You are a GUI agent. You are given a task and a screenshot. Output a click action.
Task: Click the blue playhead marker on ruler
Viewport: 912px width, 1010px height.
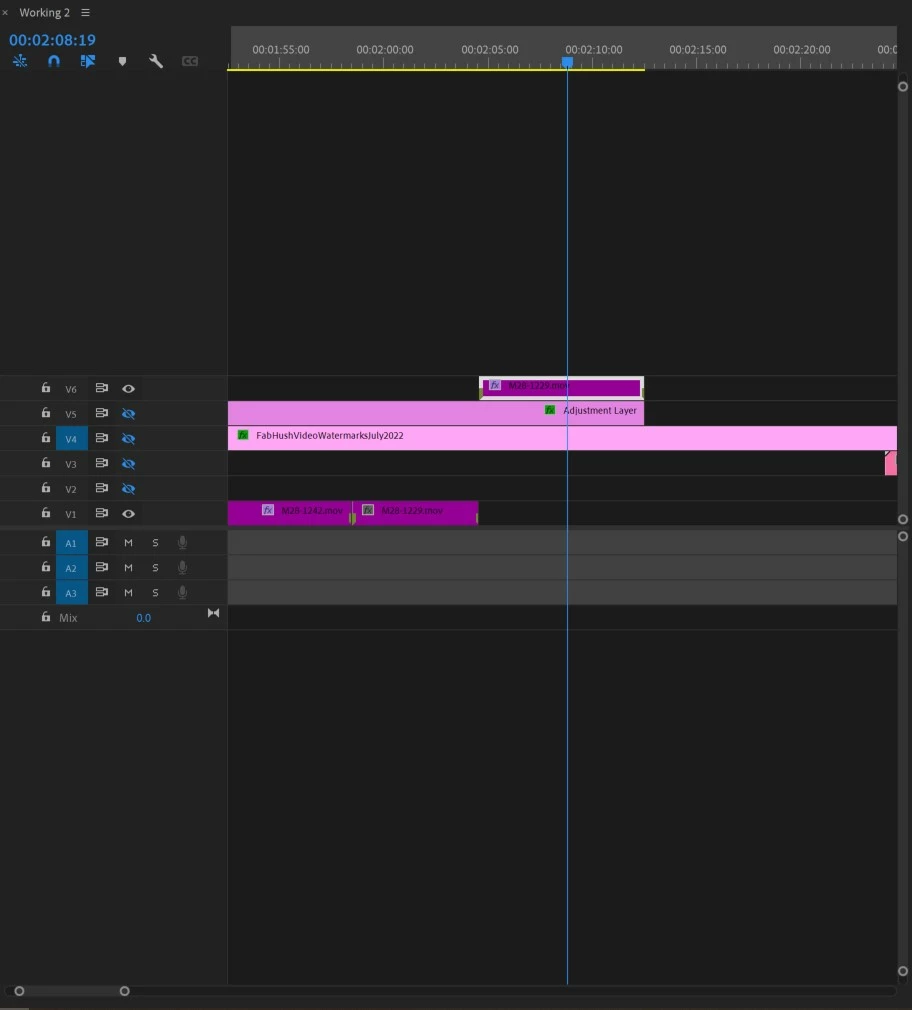click(x=567, y=62)
